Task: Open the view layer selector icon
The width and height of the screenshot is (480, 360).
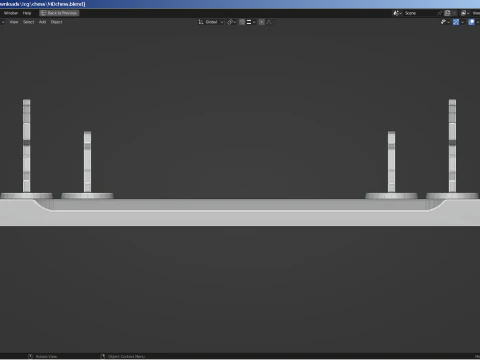Action: point(465,13)
